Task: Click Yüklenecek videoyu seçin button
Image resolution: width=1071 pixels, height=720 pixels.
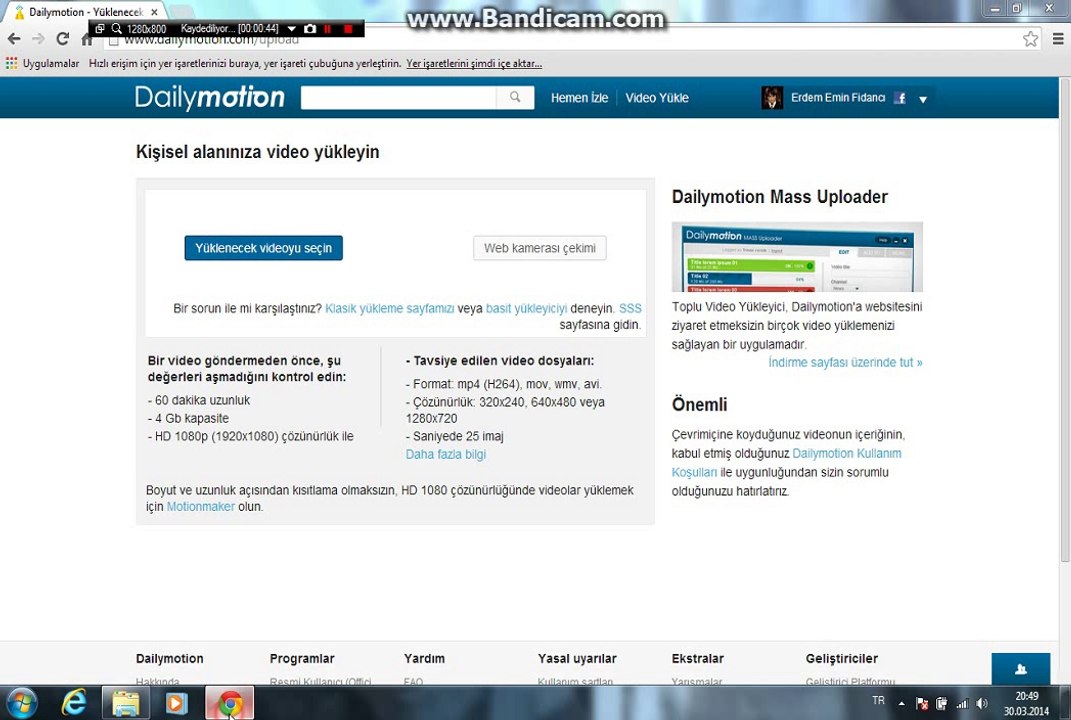Action: pos(264,248)
